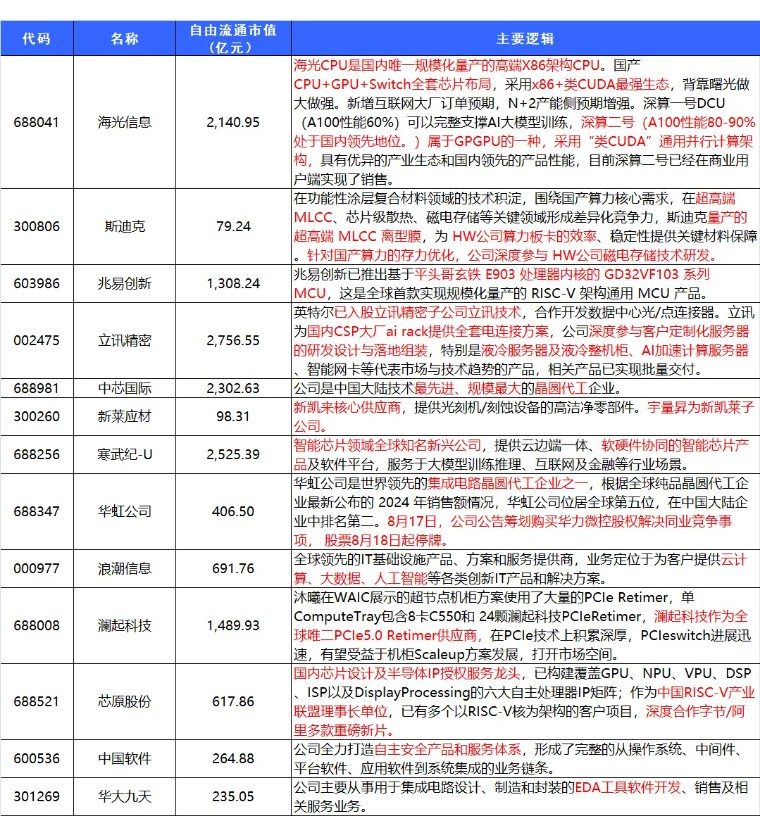Select stock code 688347
760x836 pixels.
[x=37, y=511]
